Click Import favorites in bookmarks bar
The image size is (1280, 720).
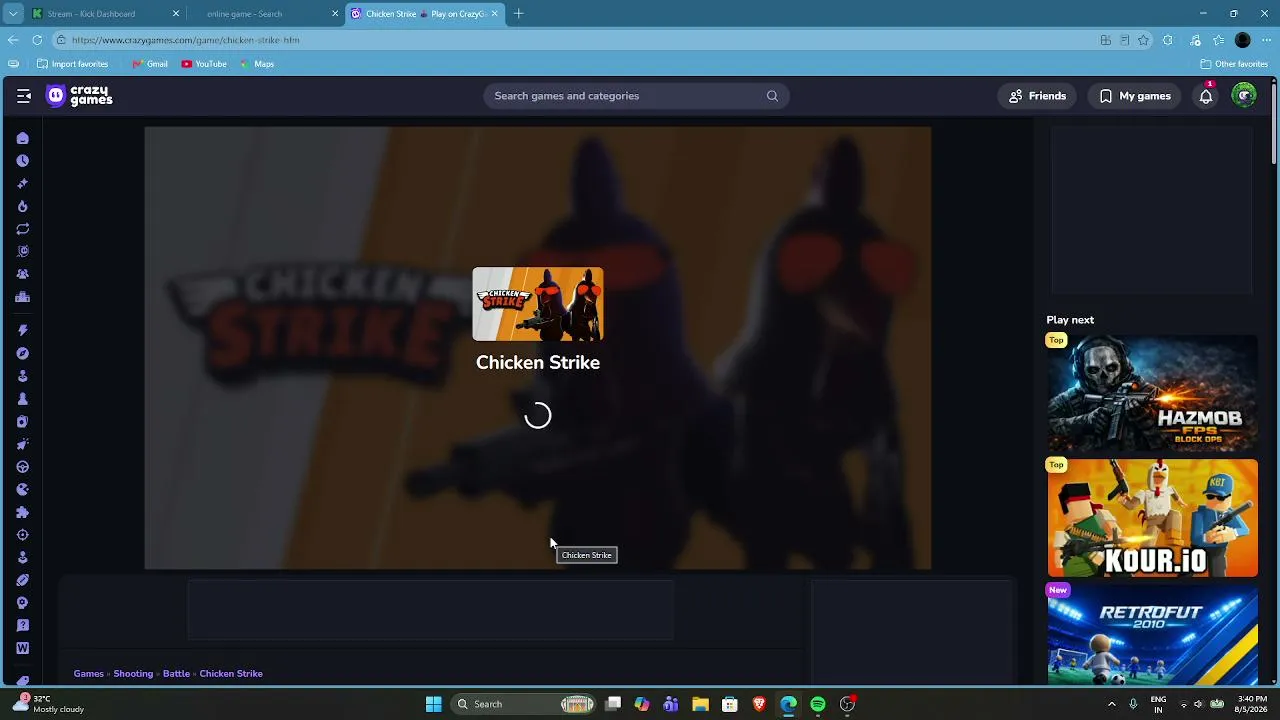(72, 64)
